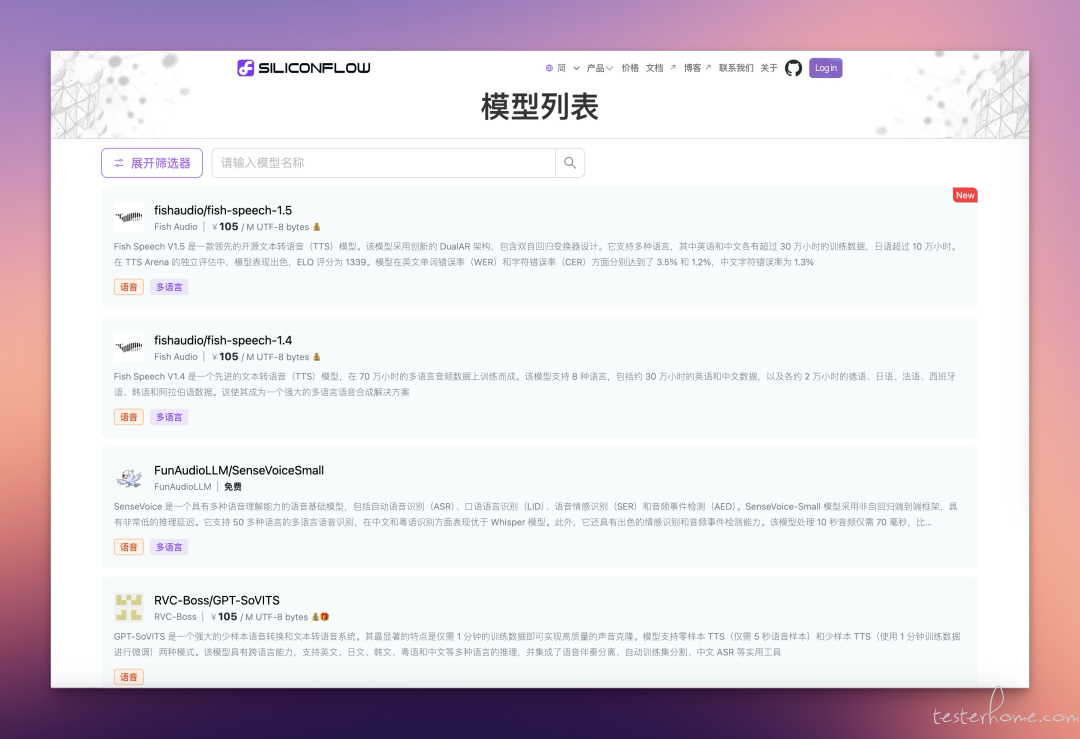Open 联系我们 in the navigation
The width and height of the screenshot is (1080, 739).
click(x=736, y=68)
